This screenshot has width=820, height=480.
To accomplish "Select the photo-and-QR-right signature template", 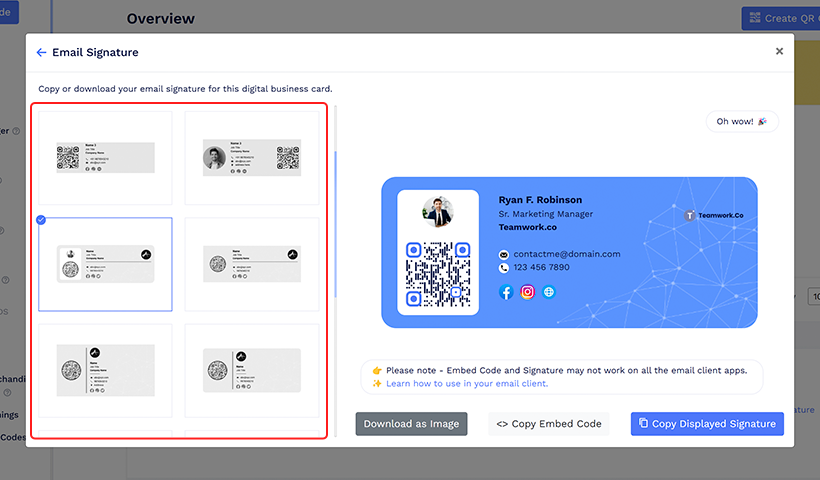I will (252, 157).
